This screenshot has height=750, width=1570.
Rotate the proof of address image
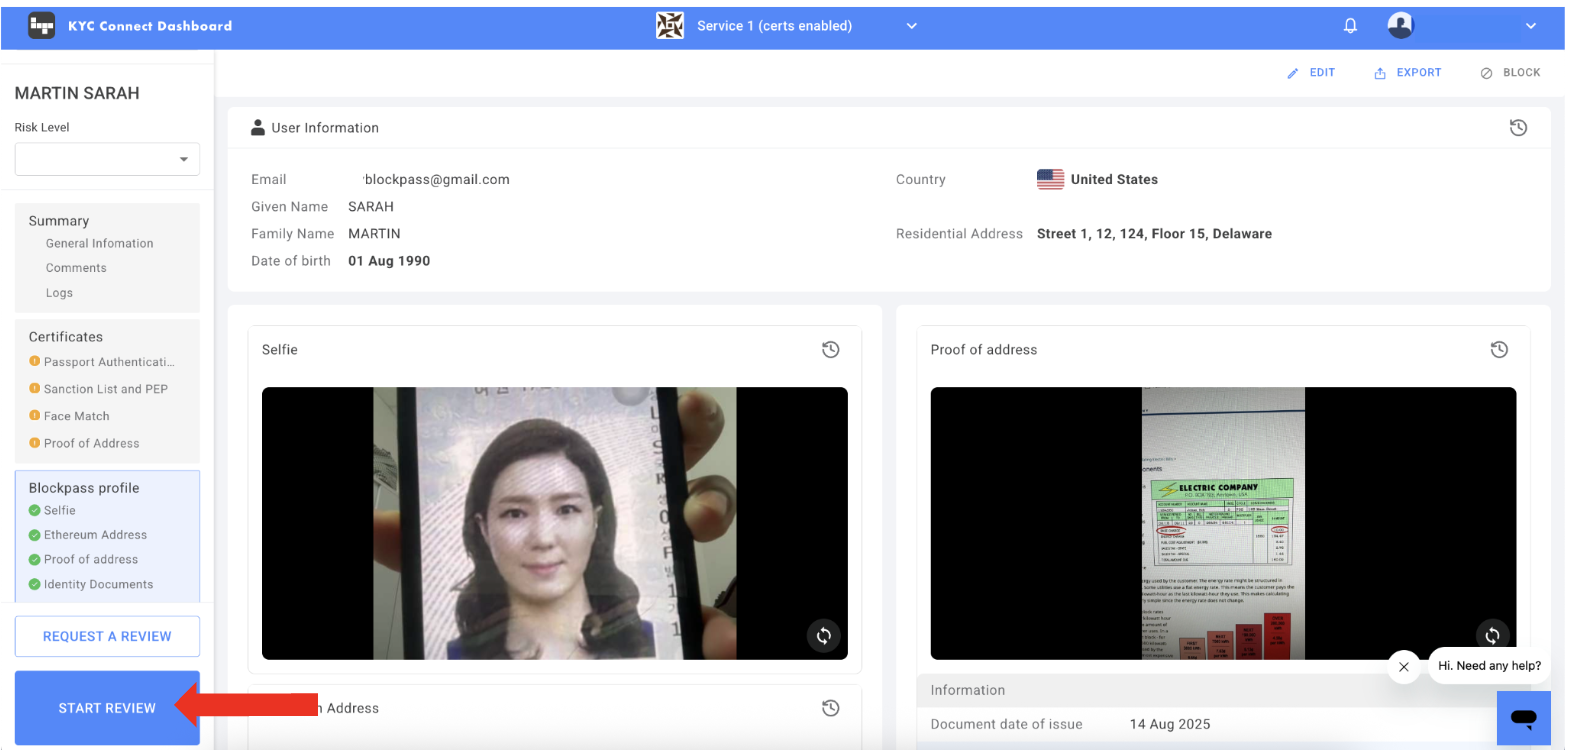click(x=1492, y=635)
